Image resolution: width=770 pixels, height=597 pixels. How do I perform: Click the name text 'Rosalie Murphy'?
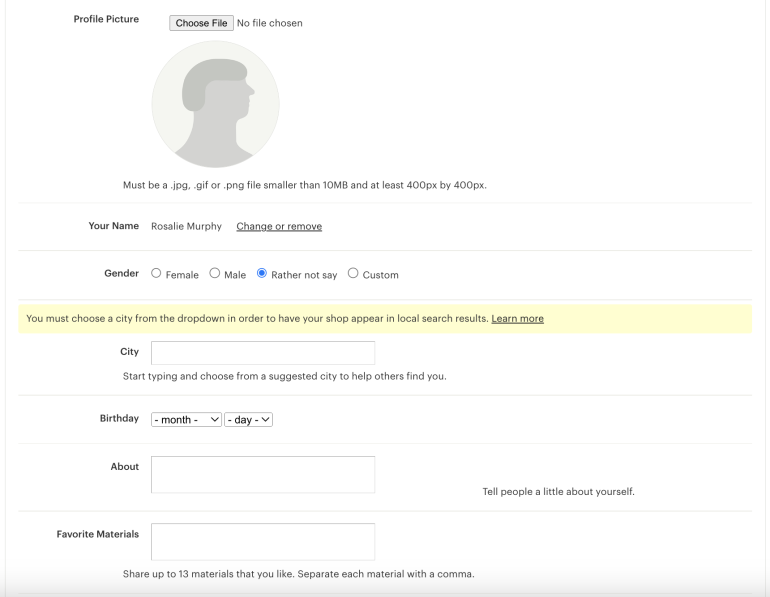click(186, 226)
